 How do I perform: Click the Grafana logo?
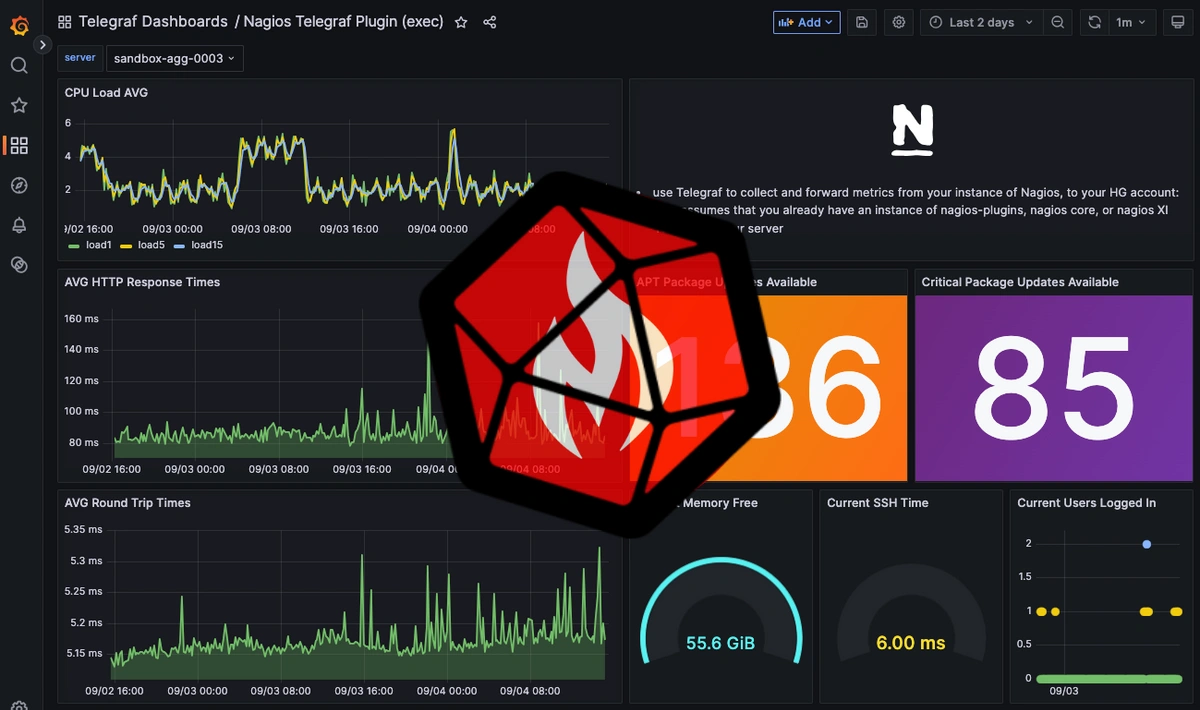click(19, 25)
